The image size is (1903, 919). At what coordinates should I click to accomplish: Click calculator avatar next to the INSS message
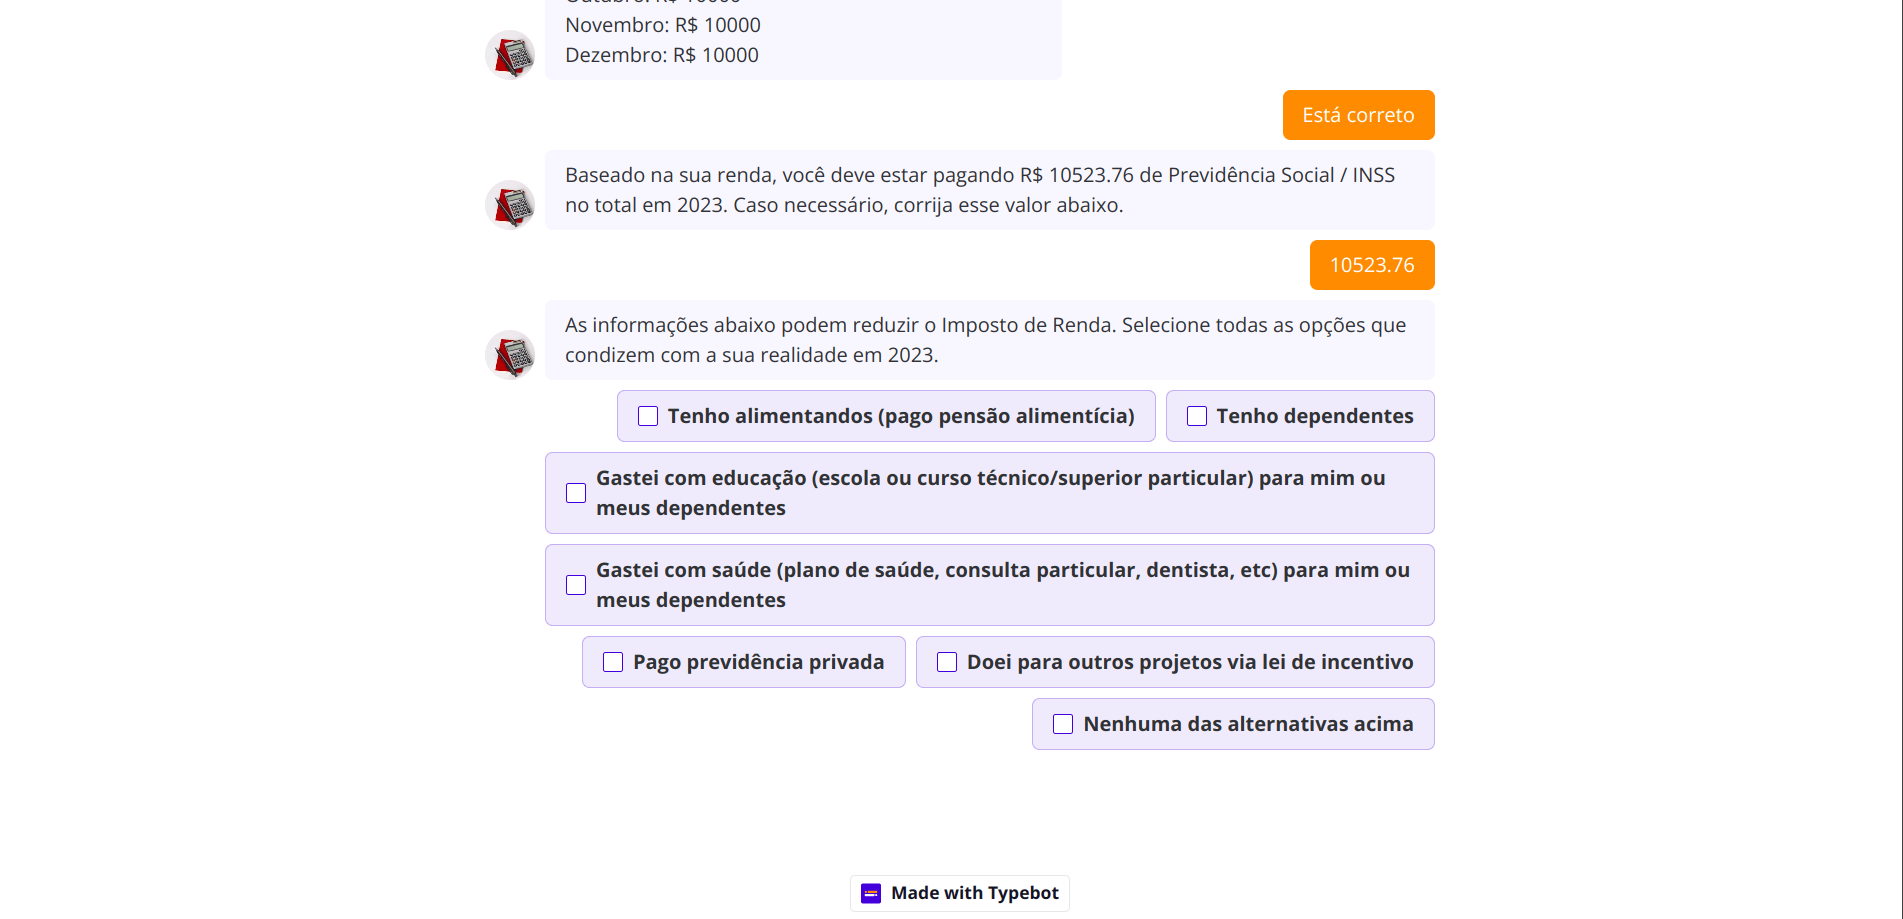tap(510, 205)
